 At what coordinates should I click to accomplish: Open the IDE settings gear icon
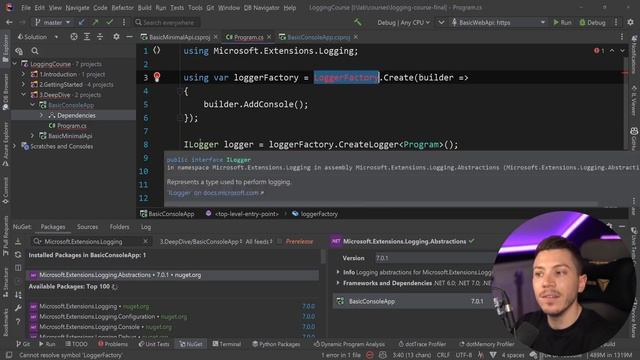631,22
